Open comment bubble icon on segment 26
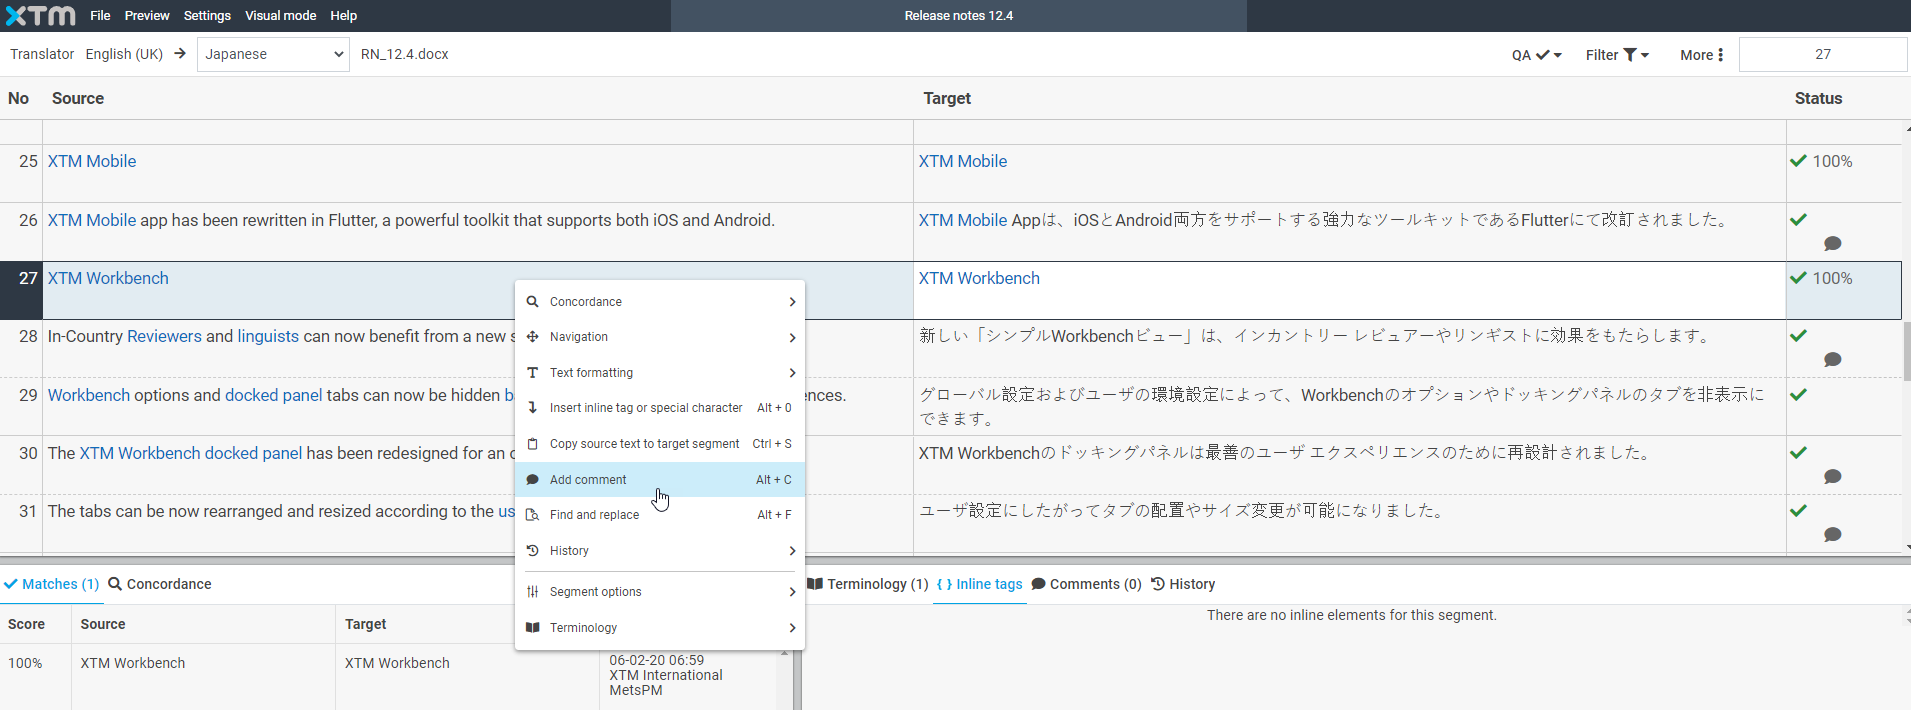The image size is (1911, 710). pyautogui.click(x=1832, y=243)
